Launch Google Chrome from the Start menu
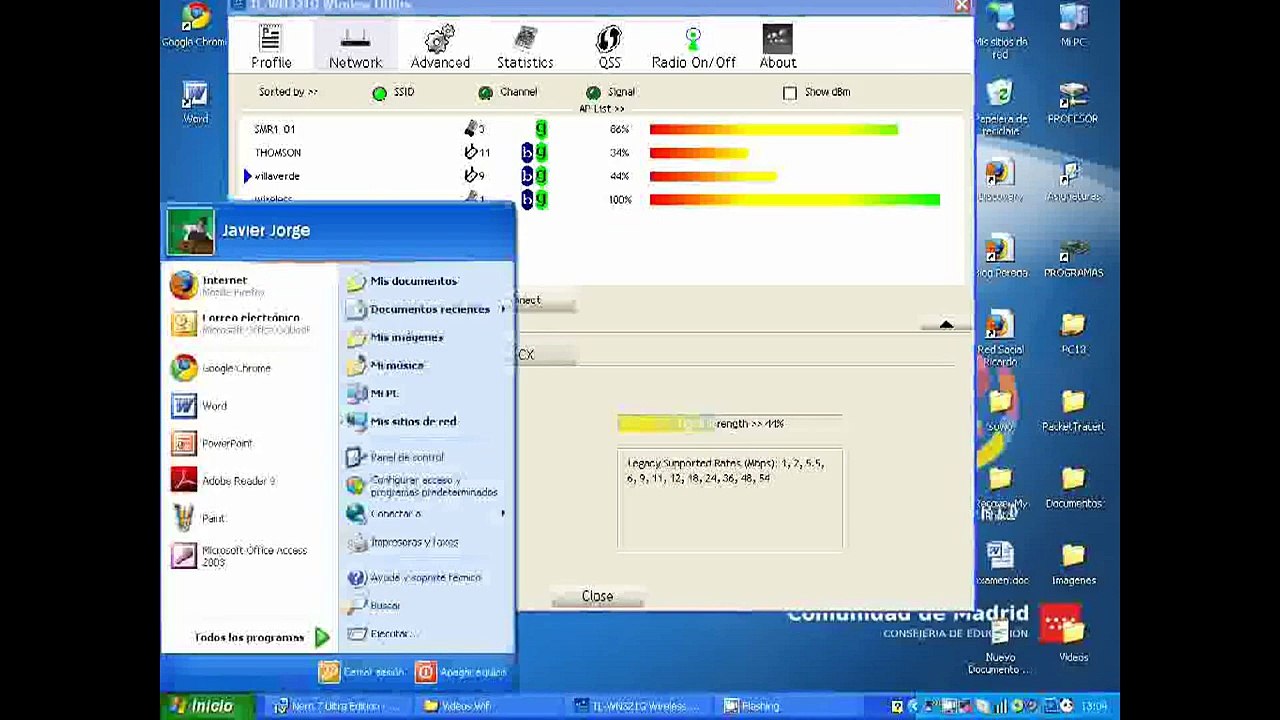 [x=250, y=368]
